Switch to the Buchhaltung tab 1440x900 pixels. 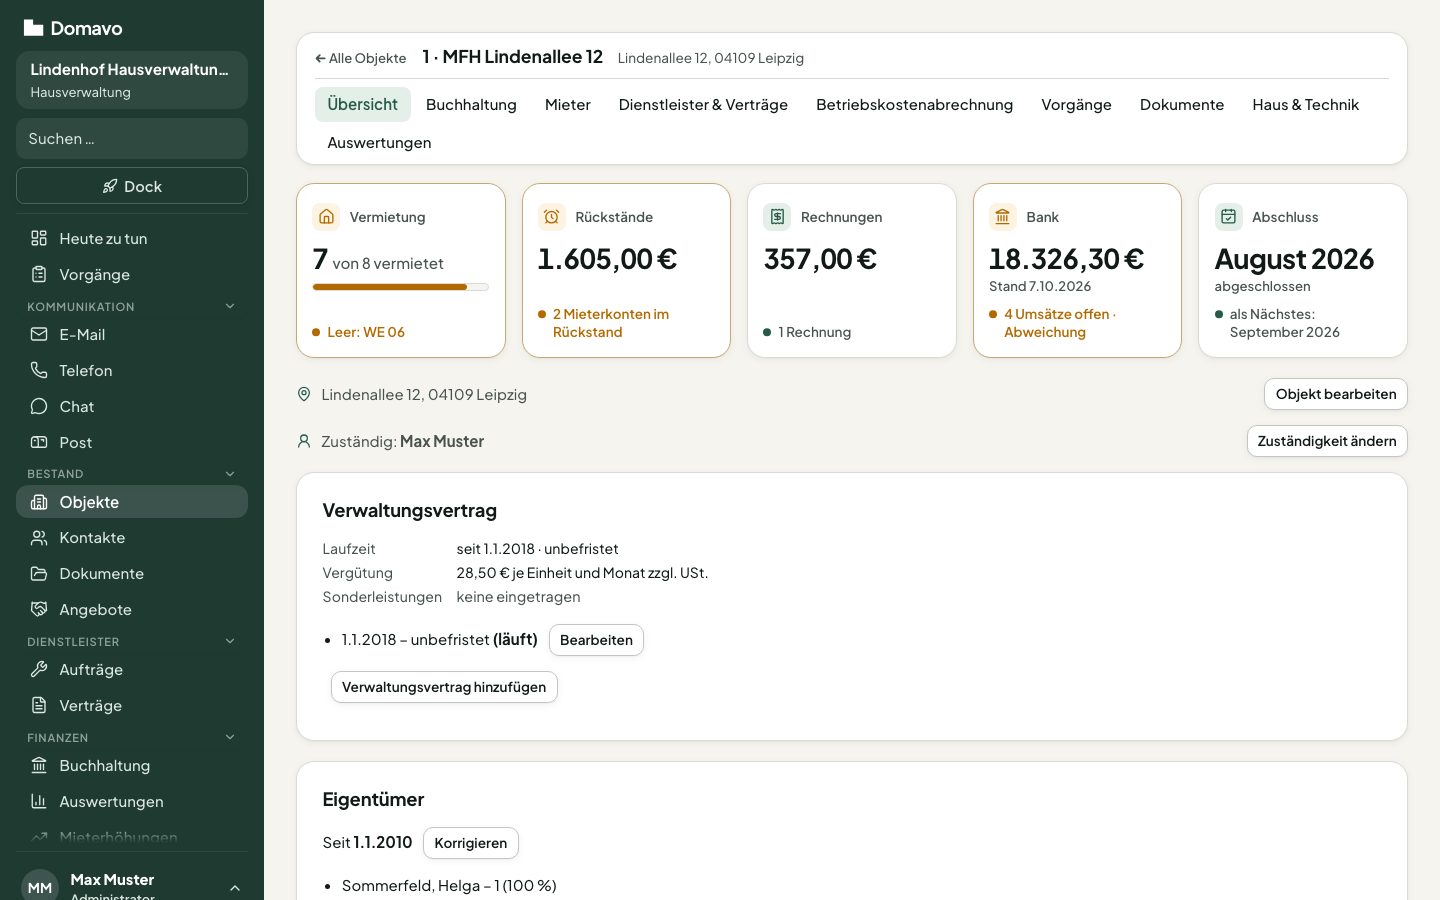[x=471, y=104]
